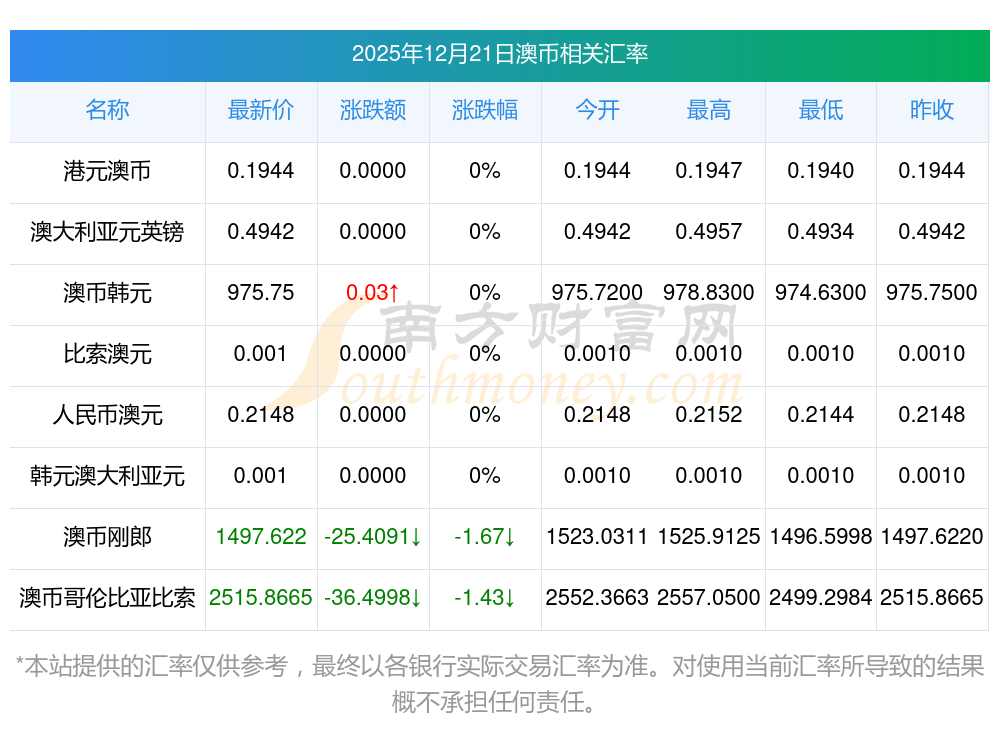Open the 澳大利亚元英镑 currency pair
This screenshot has width=1000, height=733.
pos(107,232)
